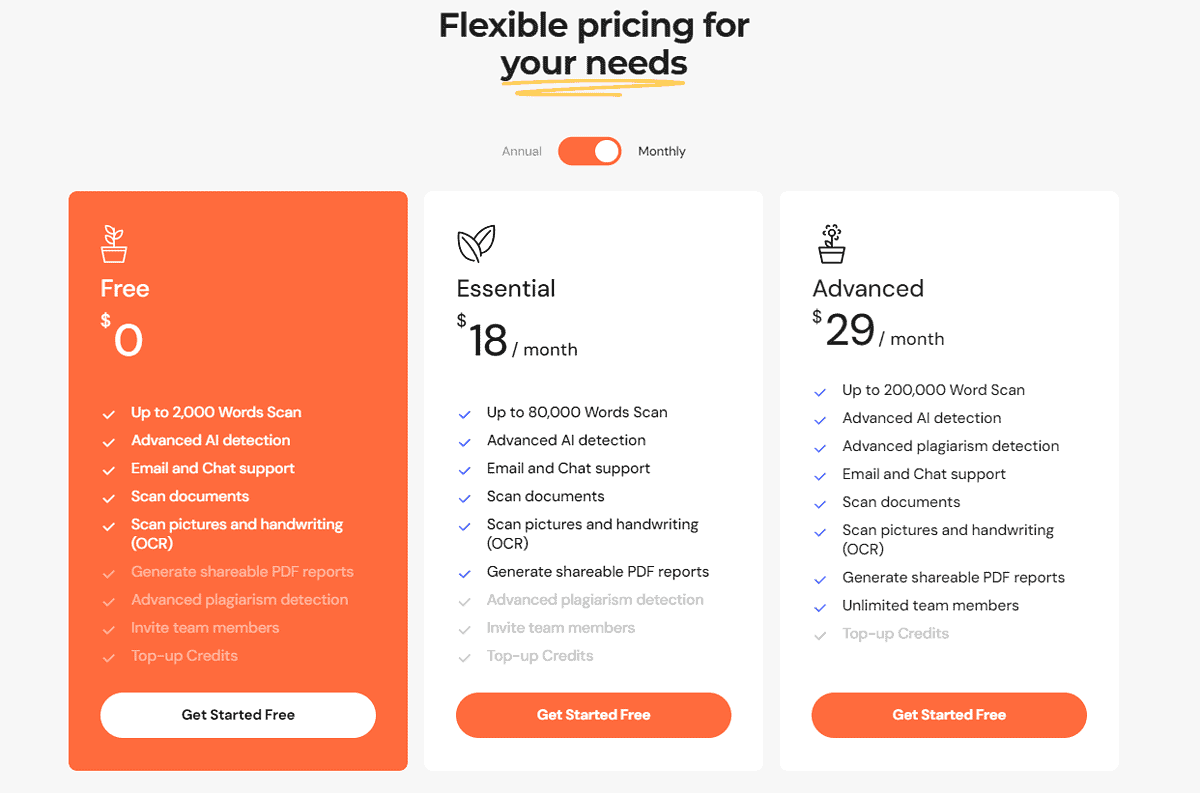Viewport: 1200px width, 793px height.
Task: Click checkmark next to Advanced plagiarism detection in Advanced plan
Action: tap(820, 447)
